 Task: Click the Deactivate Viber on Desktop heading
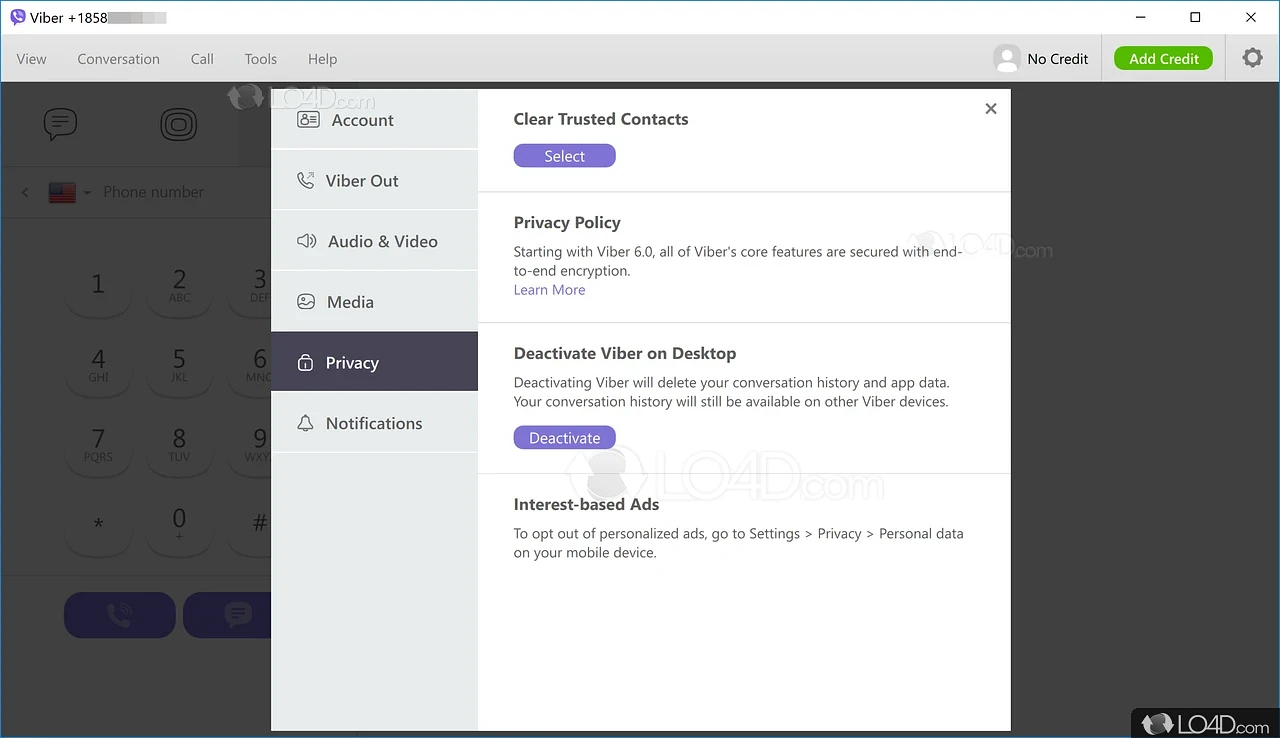coord(625,353)
